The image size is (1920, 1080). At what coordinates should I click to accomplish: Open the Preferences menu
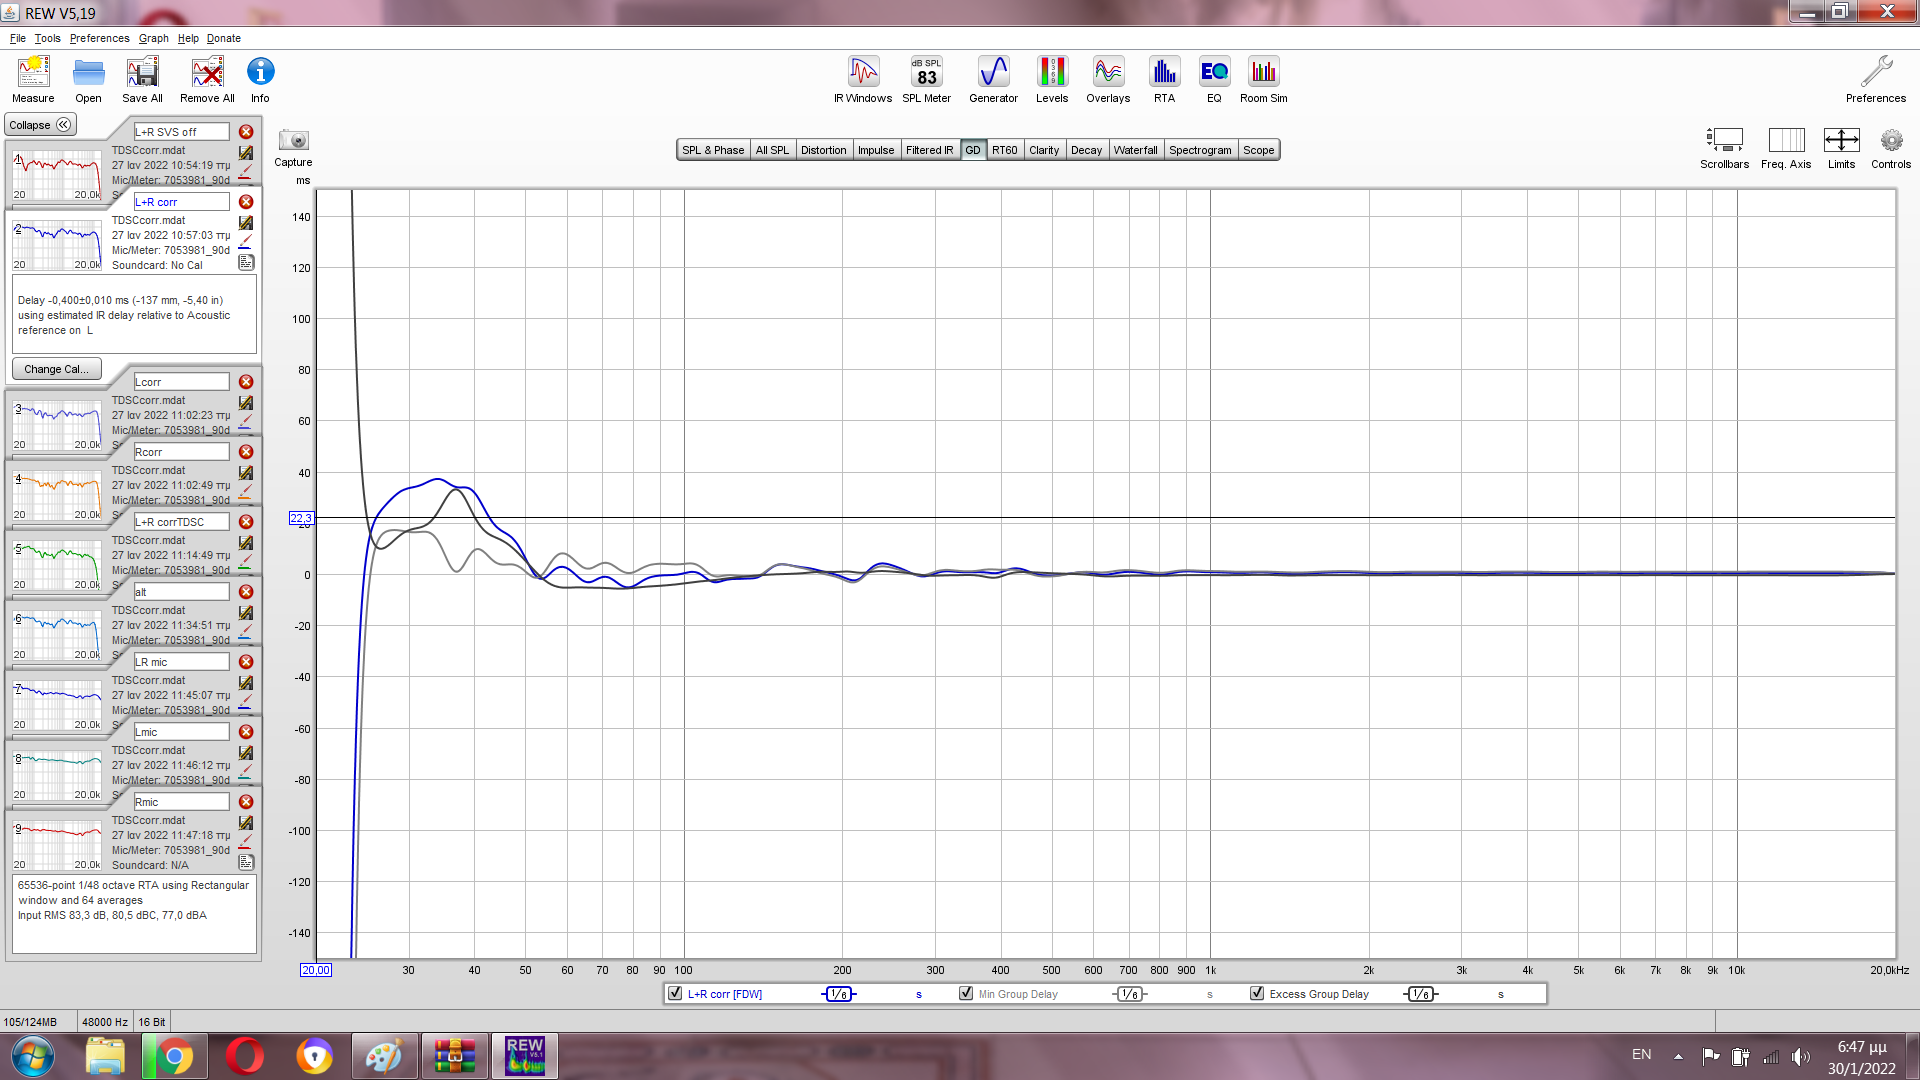[99, 38]
